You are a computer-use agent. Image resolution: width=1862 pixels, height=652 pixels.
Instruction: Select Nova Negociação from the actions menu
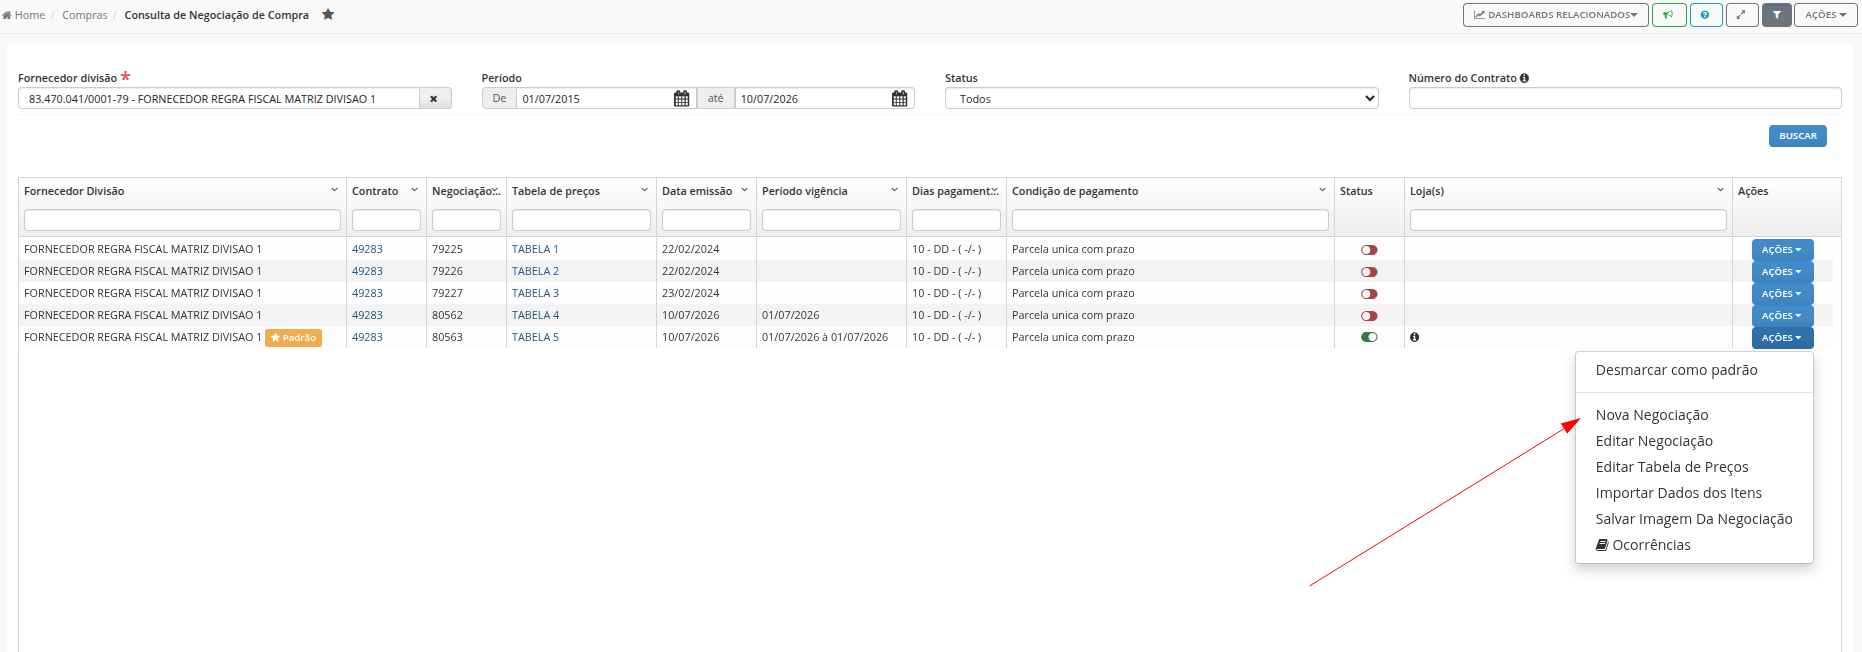(1651, 415)
